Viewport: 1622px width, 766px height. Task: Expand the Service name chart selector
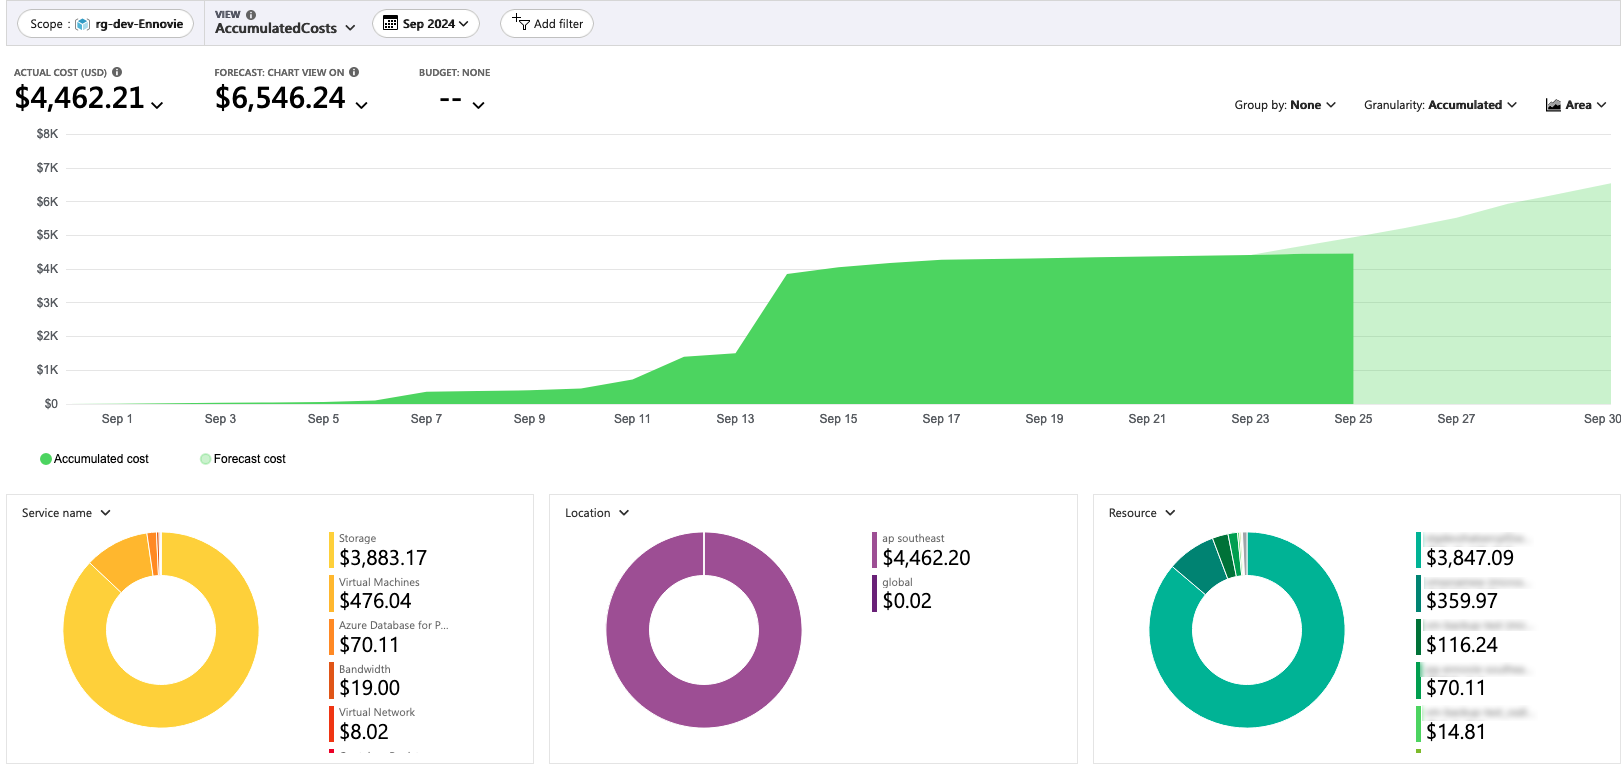pyautogui.click(x=66, y=513)
